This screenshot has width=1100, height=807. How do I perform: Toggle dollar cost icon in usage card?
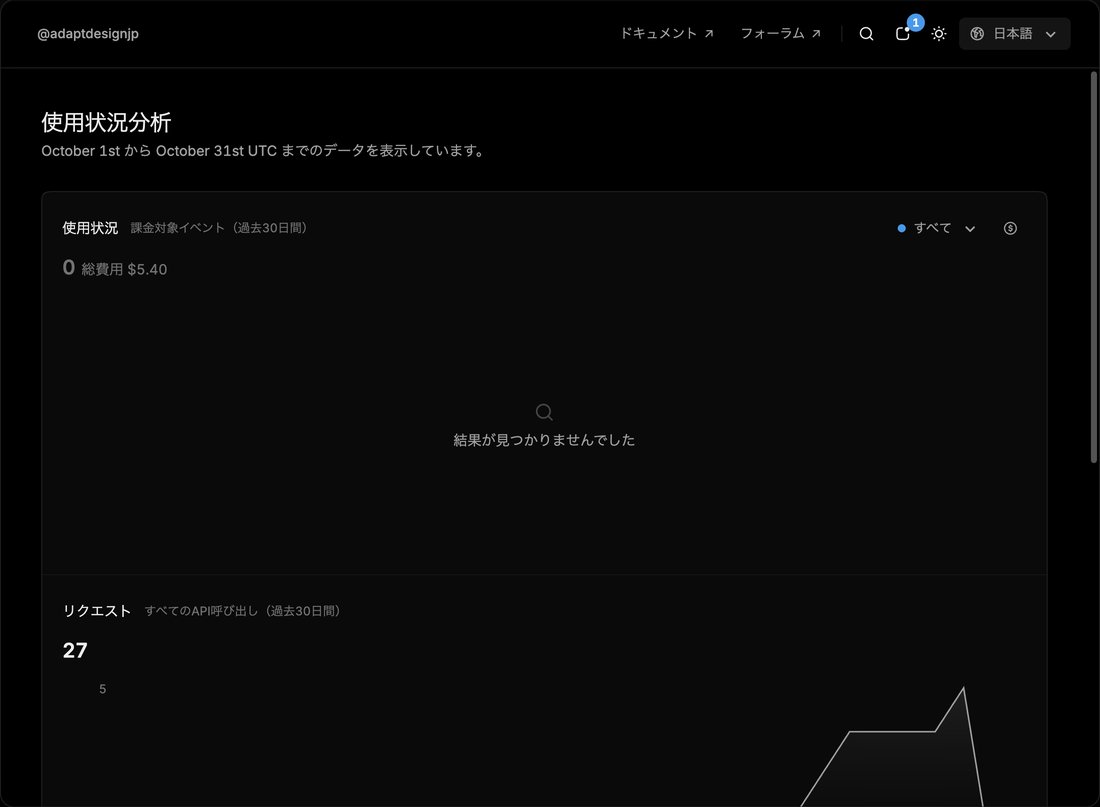(x=1010, y=228)
